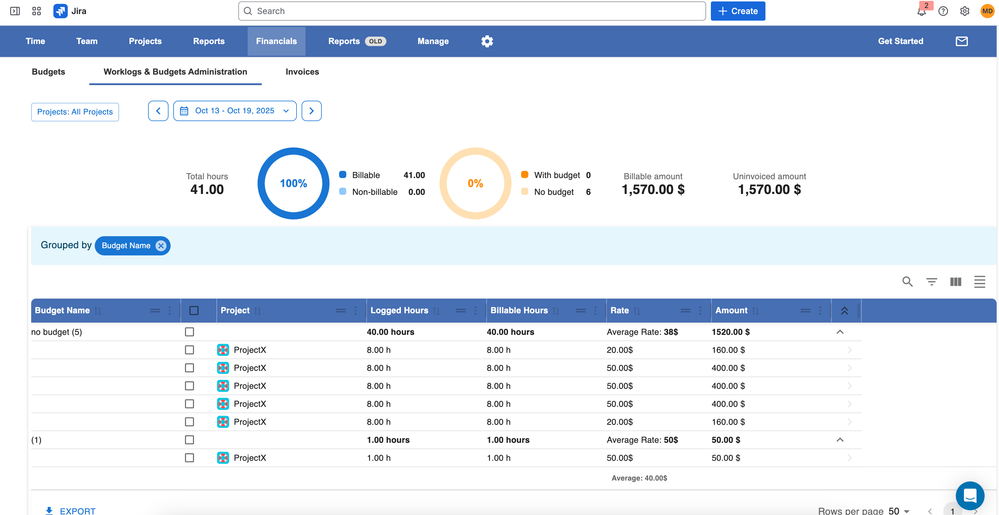Open the column chooser icon

(955, 282)
